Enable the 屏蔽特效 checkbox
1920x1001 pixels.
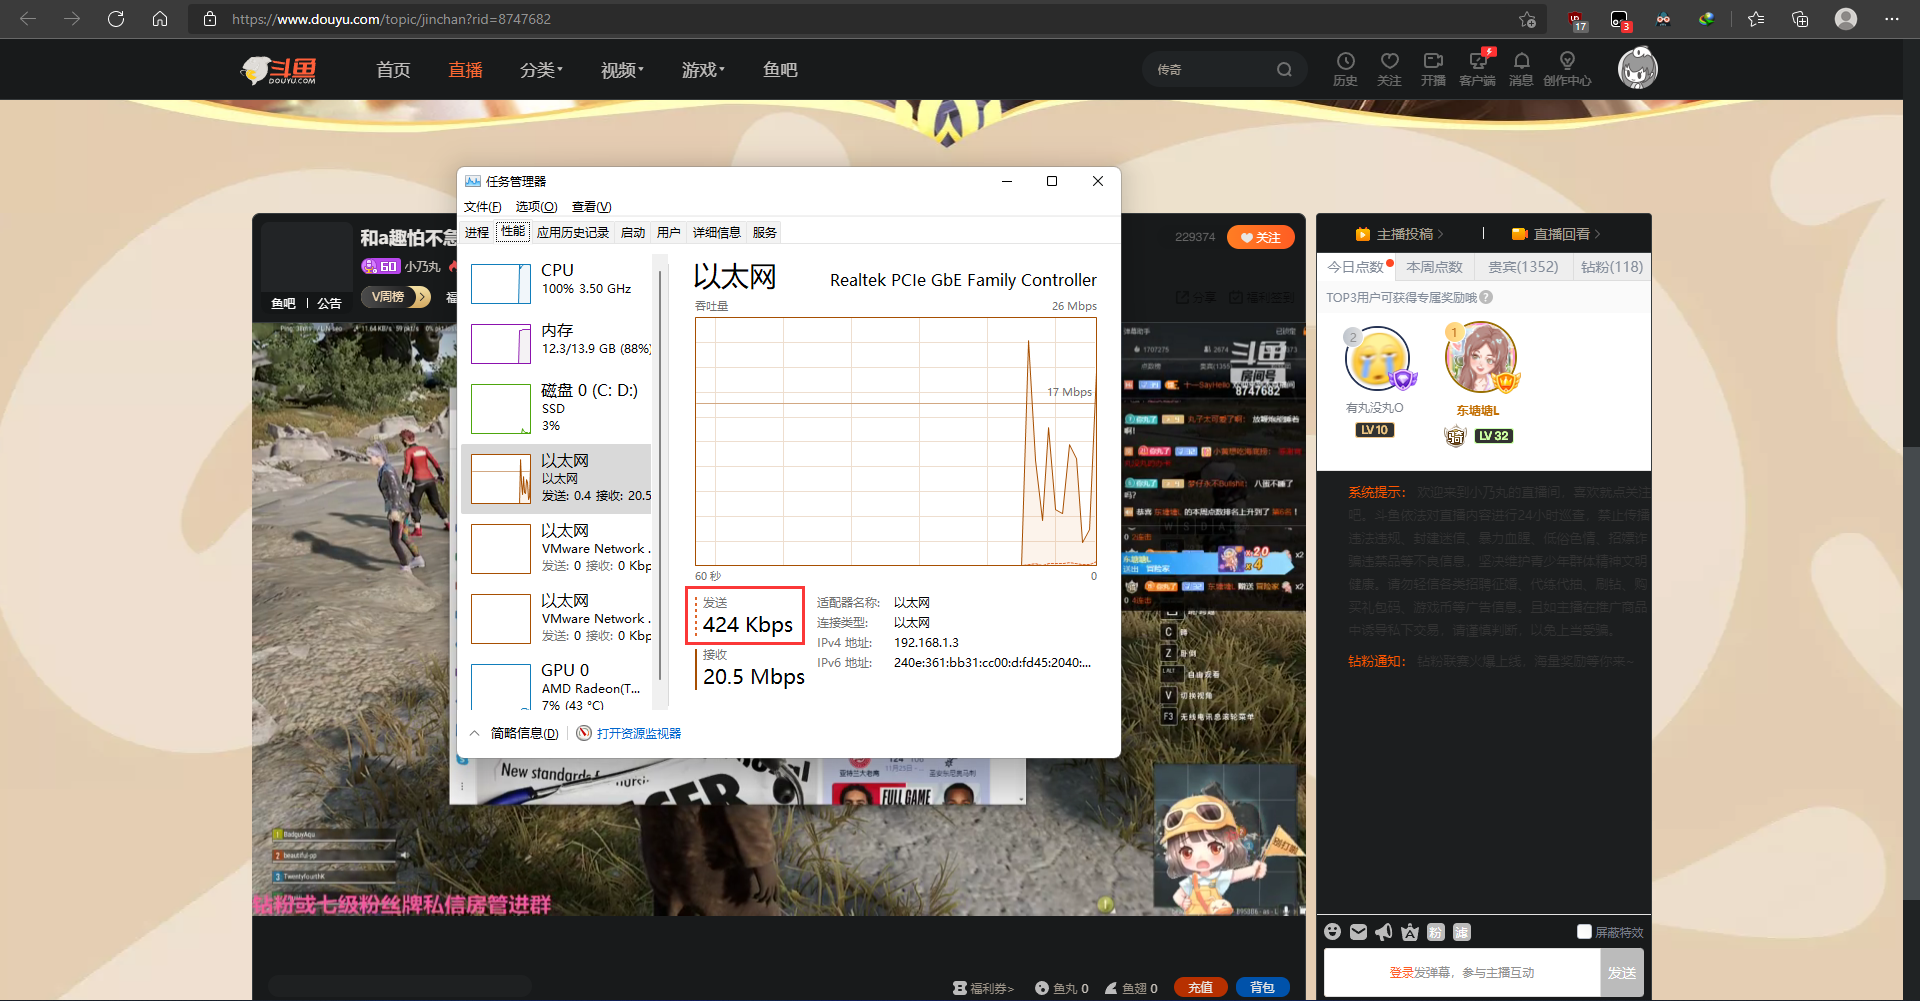[x=1583, y=931]
